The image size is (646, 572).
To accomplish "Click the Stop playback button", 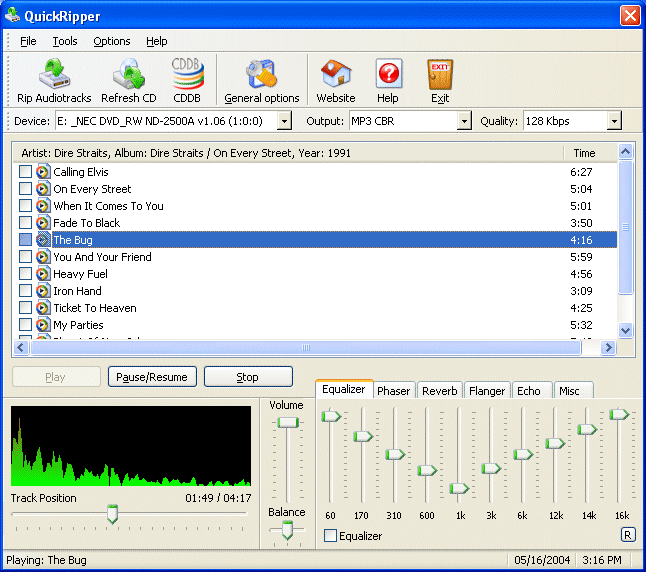I will pyautogui.click(x=248, y=377).
